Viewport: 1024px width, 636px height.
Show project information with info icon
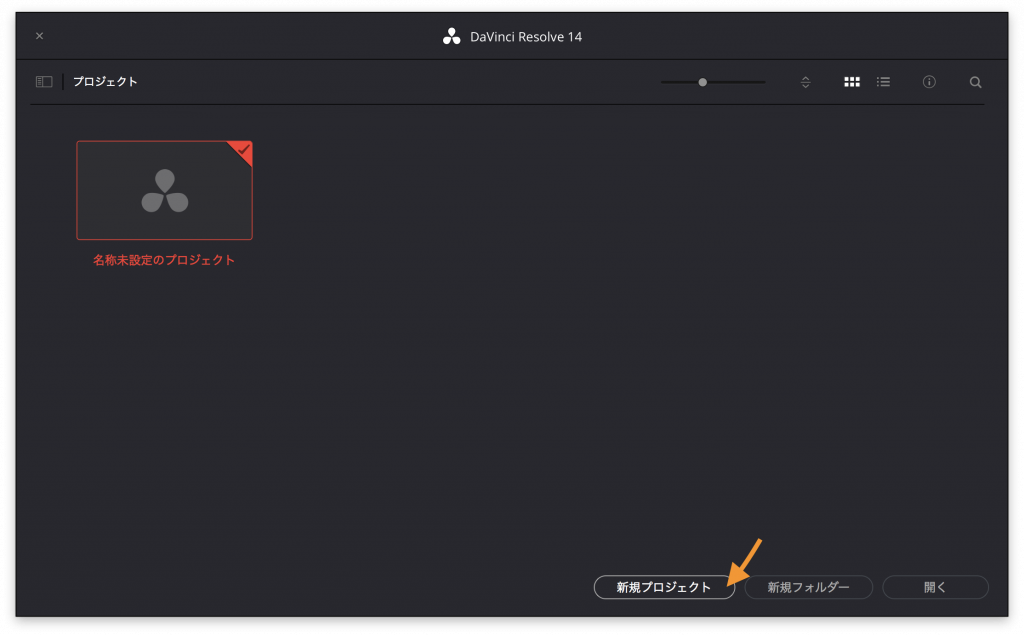click(929, 82)
